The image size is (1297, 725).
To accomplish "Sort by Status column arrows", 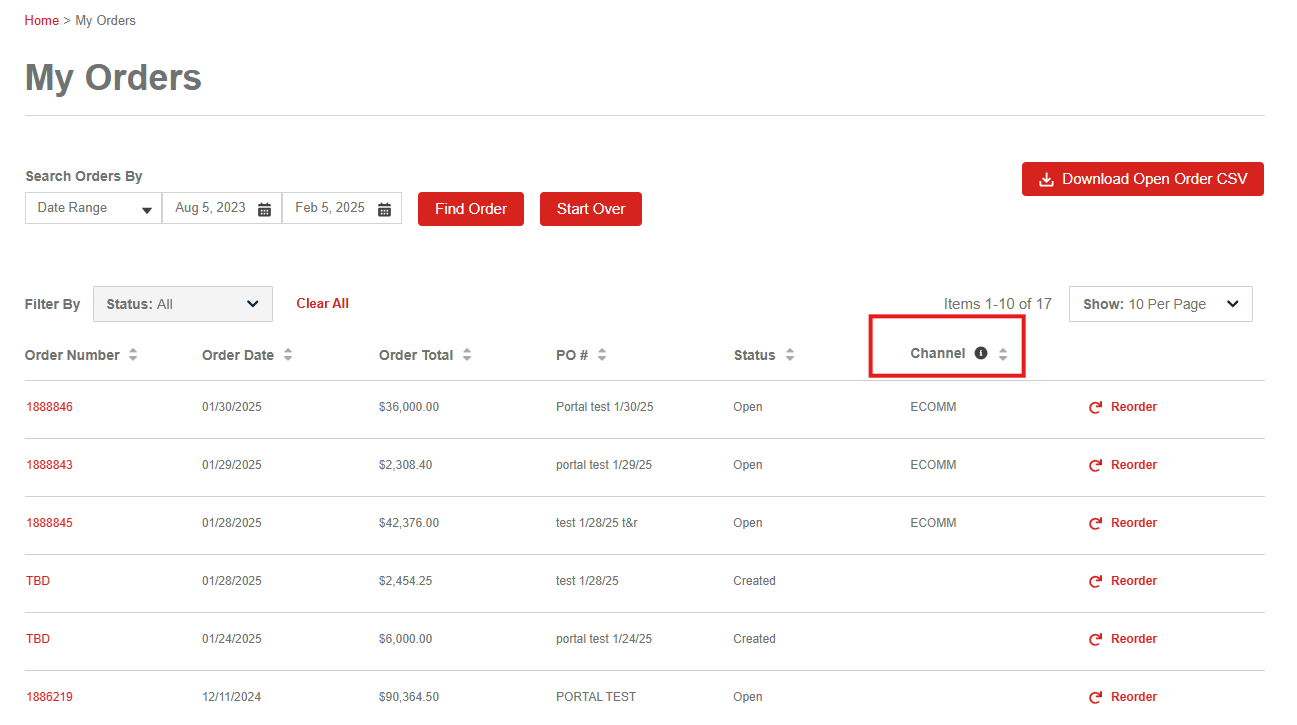I will coord(790,355).
